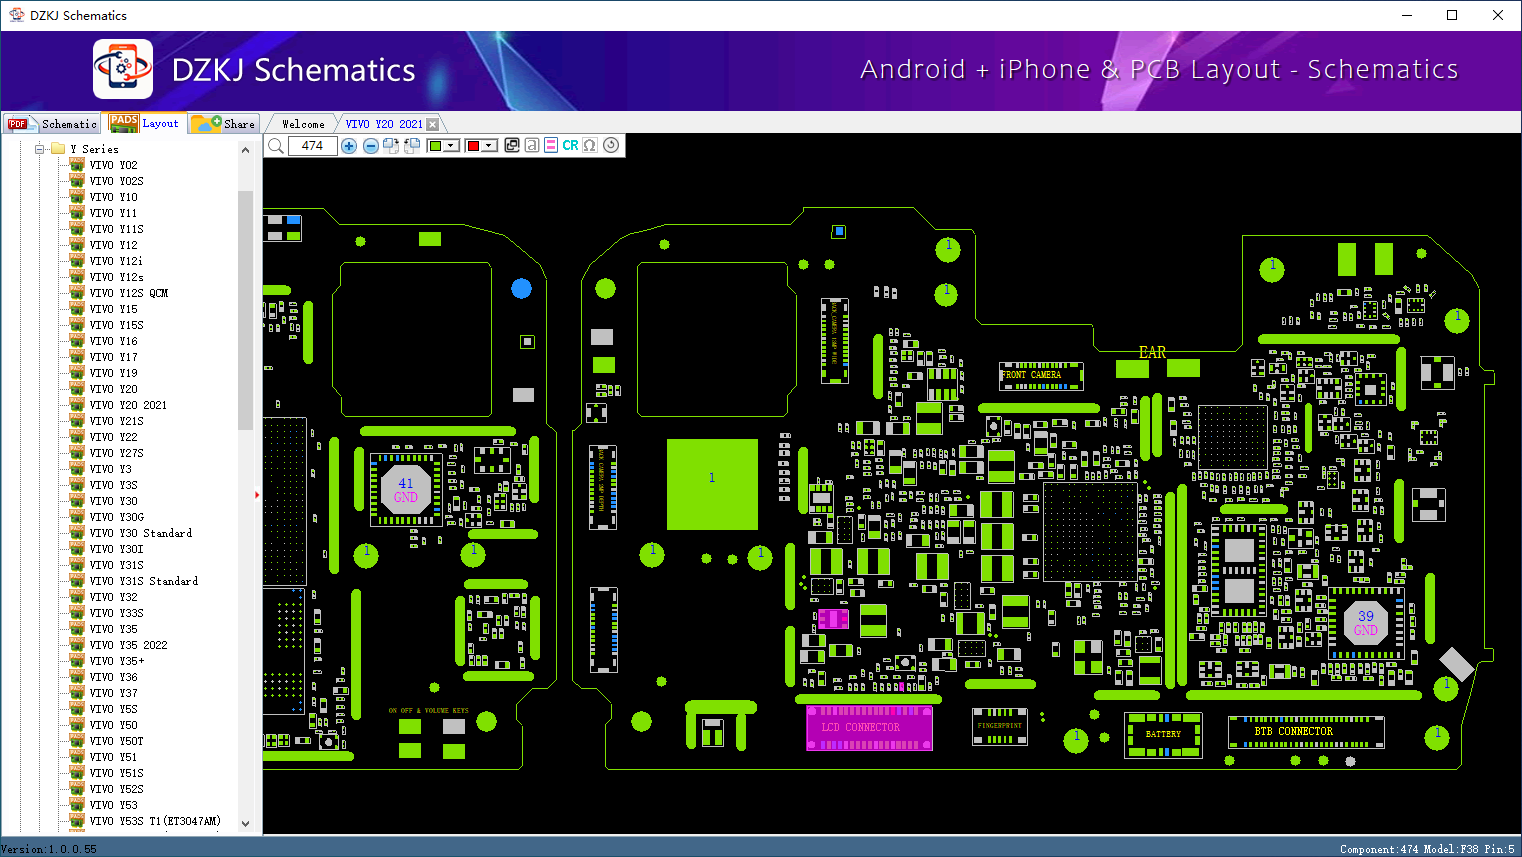The width and height of the screenshot is (1522, 857).
Task: Open VIVO Y30 Standard in the tree
Action: pos(141,533)
